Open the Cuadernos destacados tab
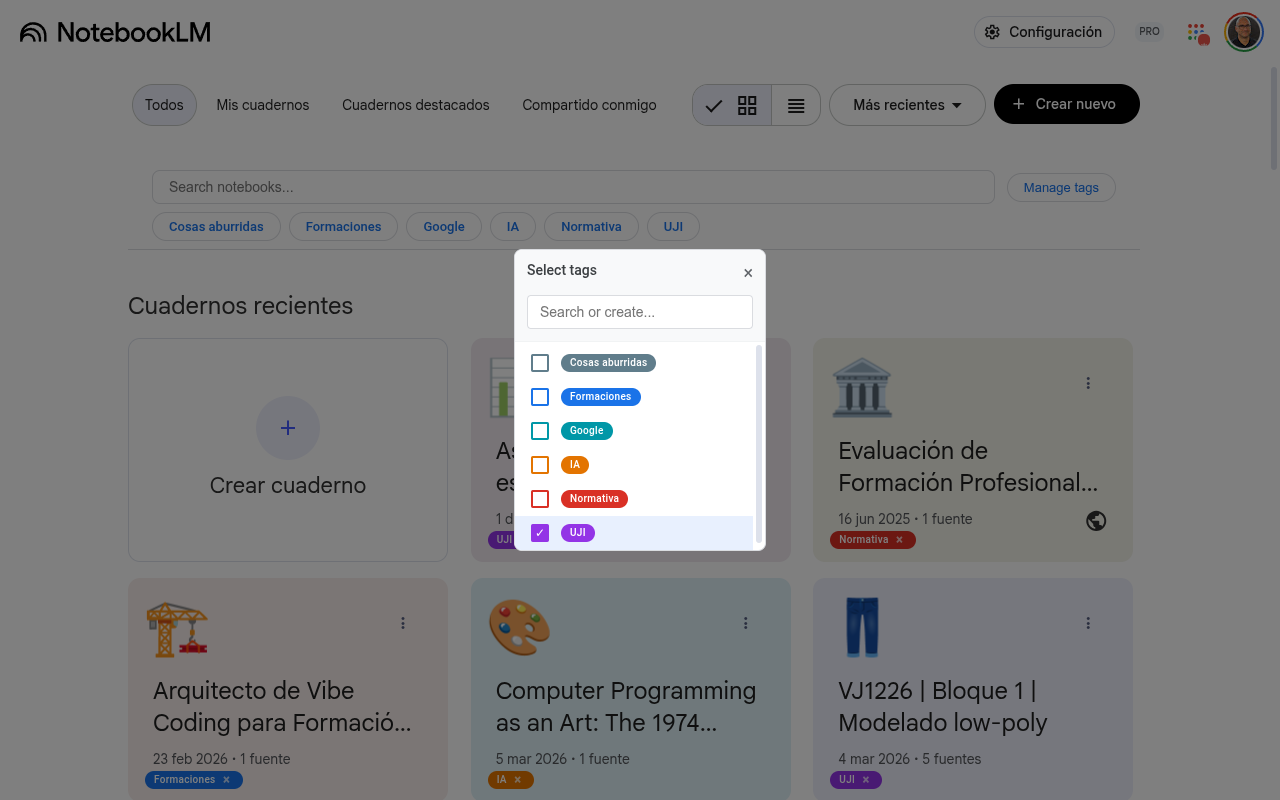Screen dimensions: 1280x800 pyautogui.click(x=416, y=105)
